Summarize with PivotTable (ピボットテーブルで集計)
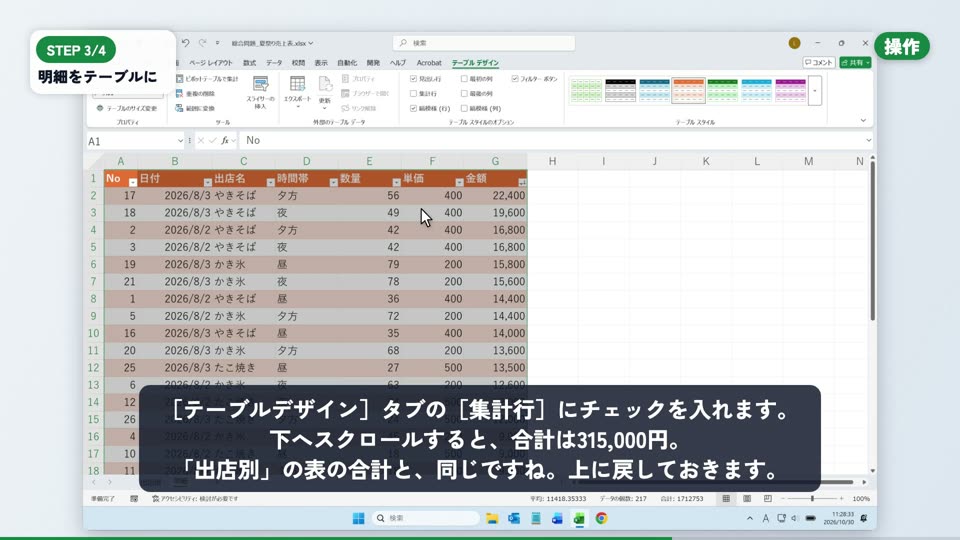 point(207,79)
